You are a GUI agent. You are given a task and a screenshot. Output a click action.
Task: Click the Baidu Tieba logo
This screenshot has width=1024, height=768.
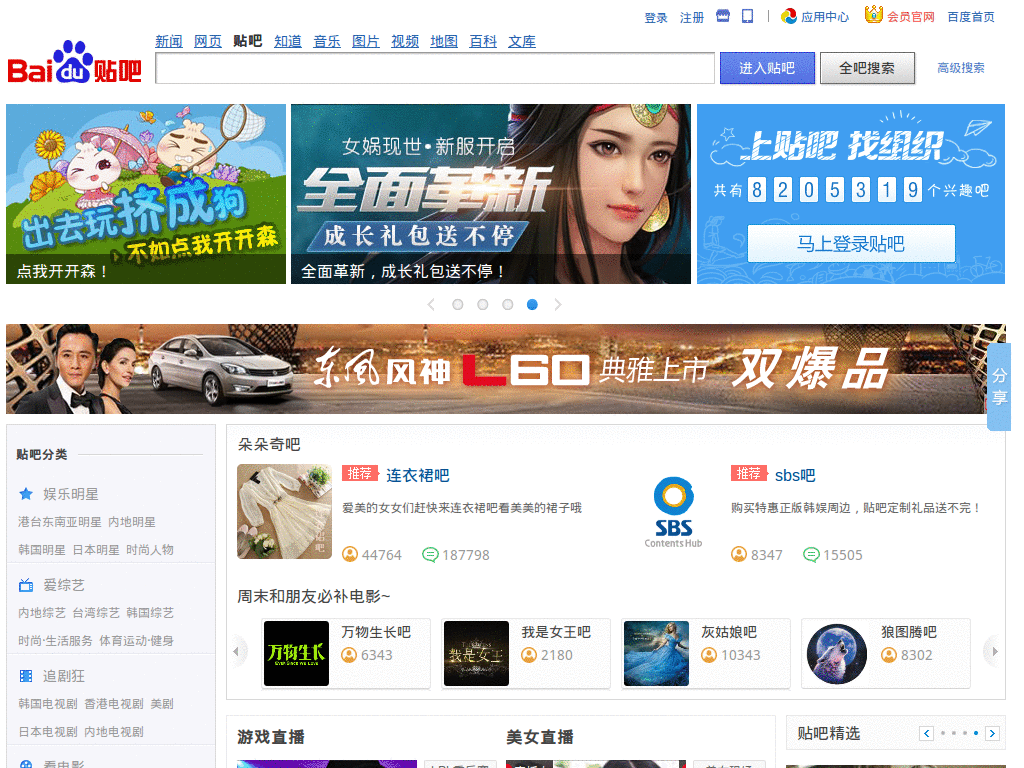click(x=75, y=65)
